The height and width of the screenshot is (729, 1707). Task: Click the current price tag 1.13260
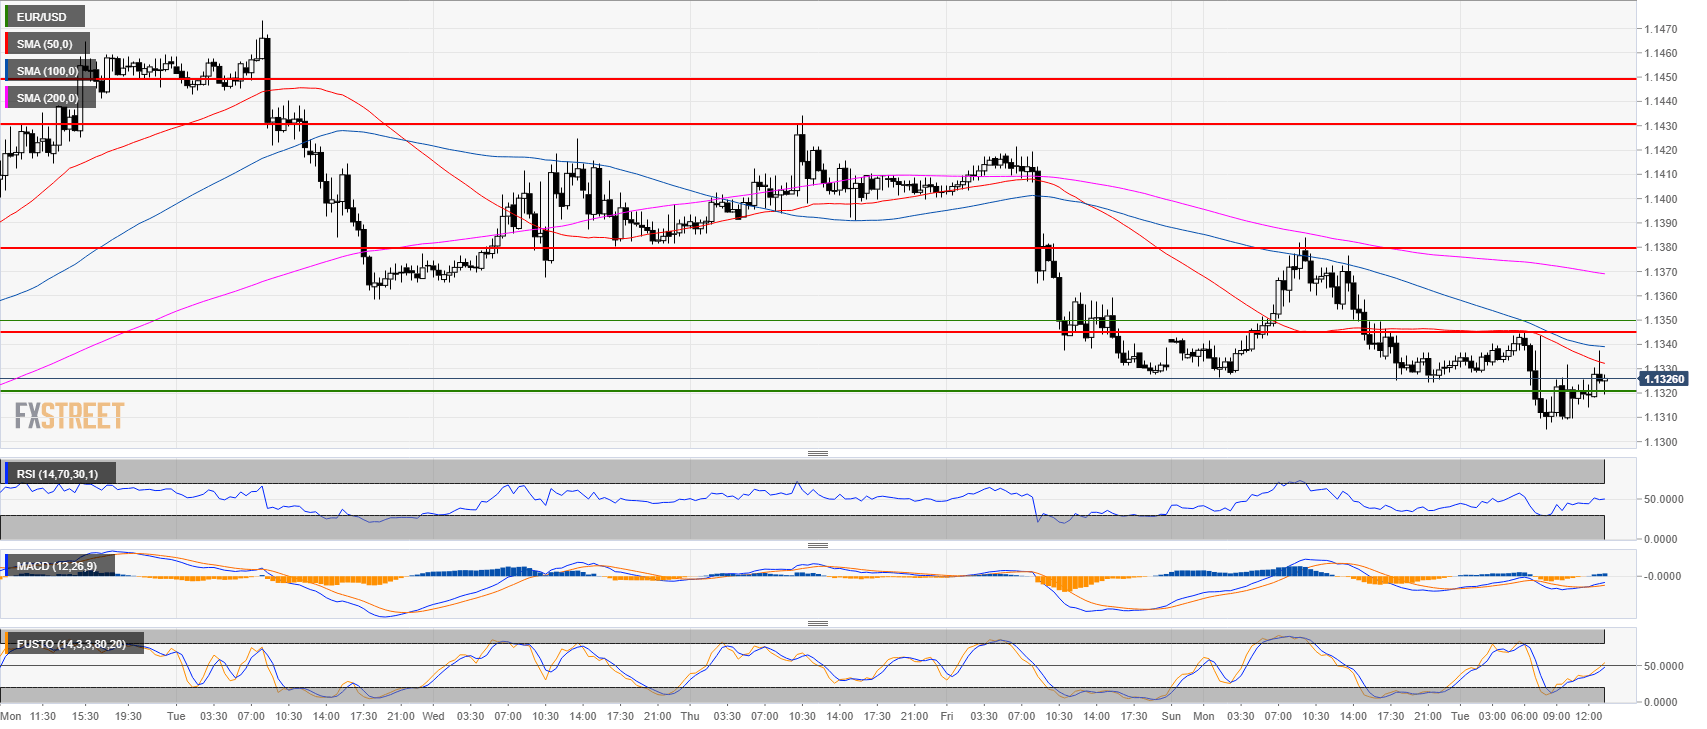pyautogui.click(x=1663, y=379)
